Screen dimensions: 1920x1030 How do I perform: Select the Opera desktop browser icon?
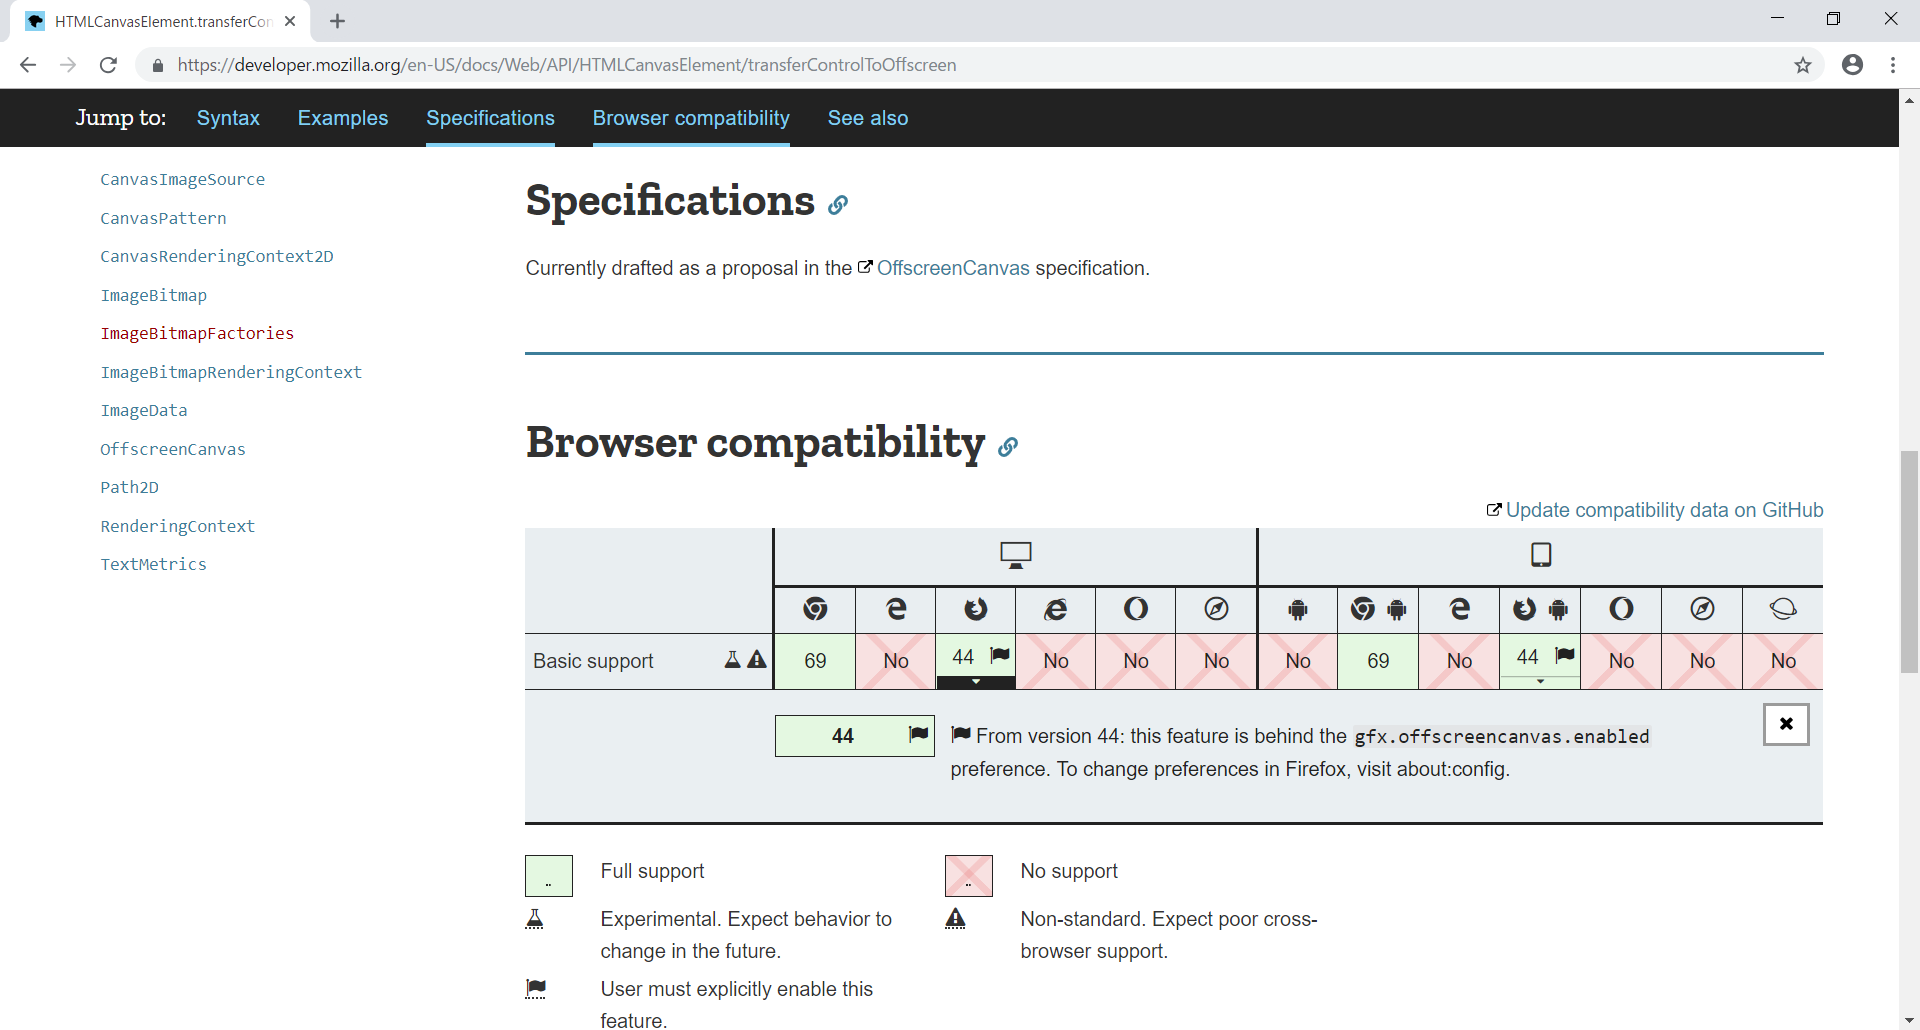pos(1136,610)
